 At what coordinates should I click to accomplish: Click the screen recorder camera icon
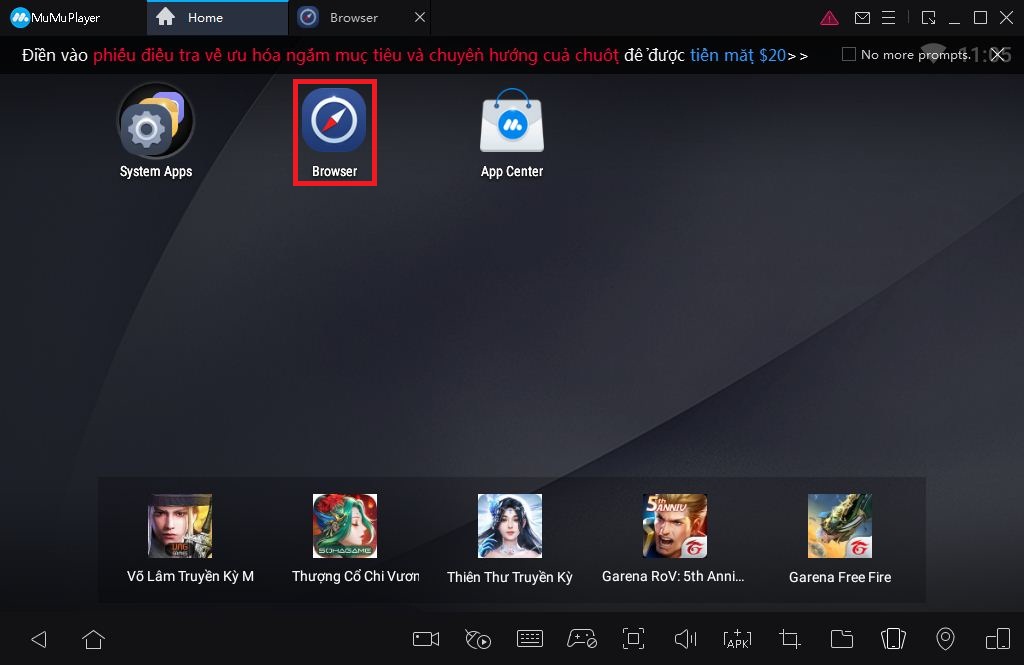click(426, 639)
